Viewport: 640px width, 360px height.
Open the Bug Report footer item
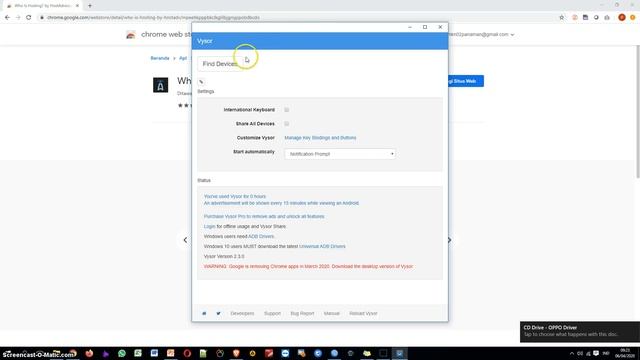302,313
